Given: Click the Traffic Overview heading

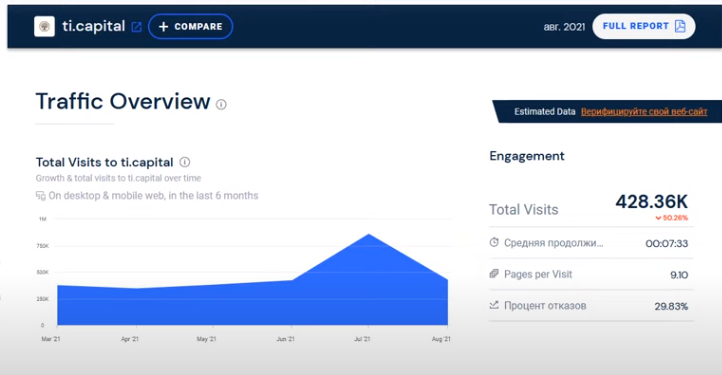Looking at the screenshot, I should point(123,101).
